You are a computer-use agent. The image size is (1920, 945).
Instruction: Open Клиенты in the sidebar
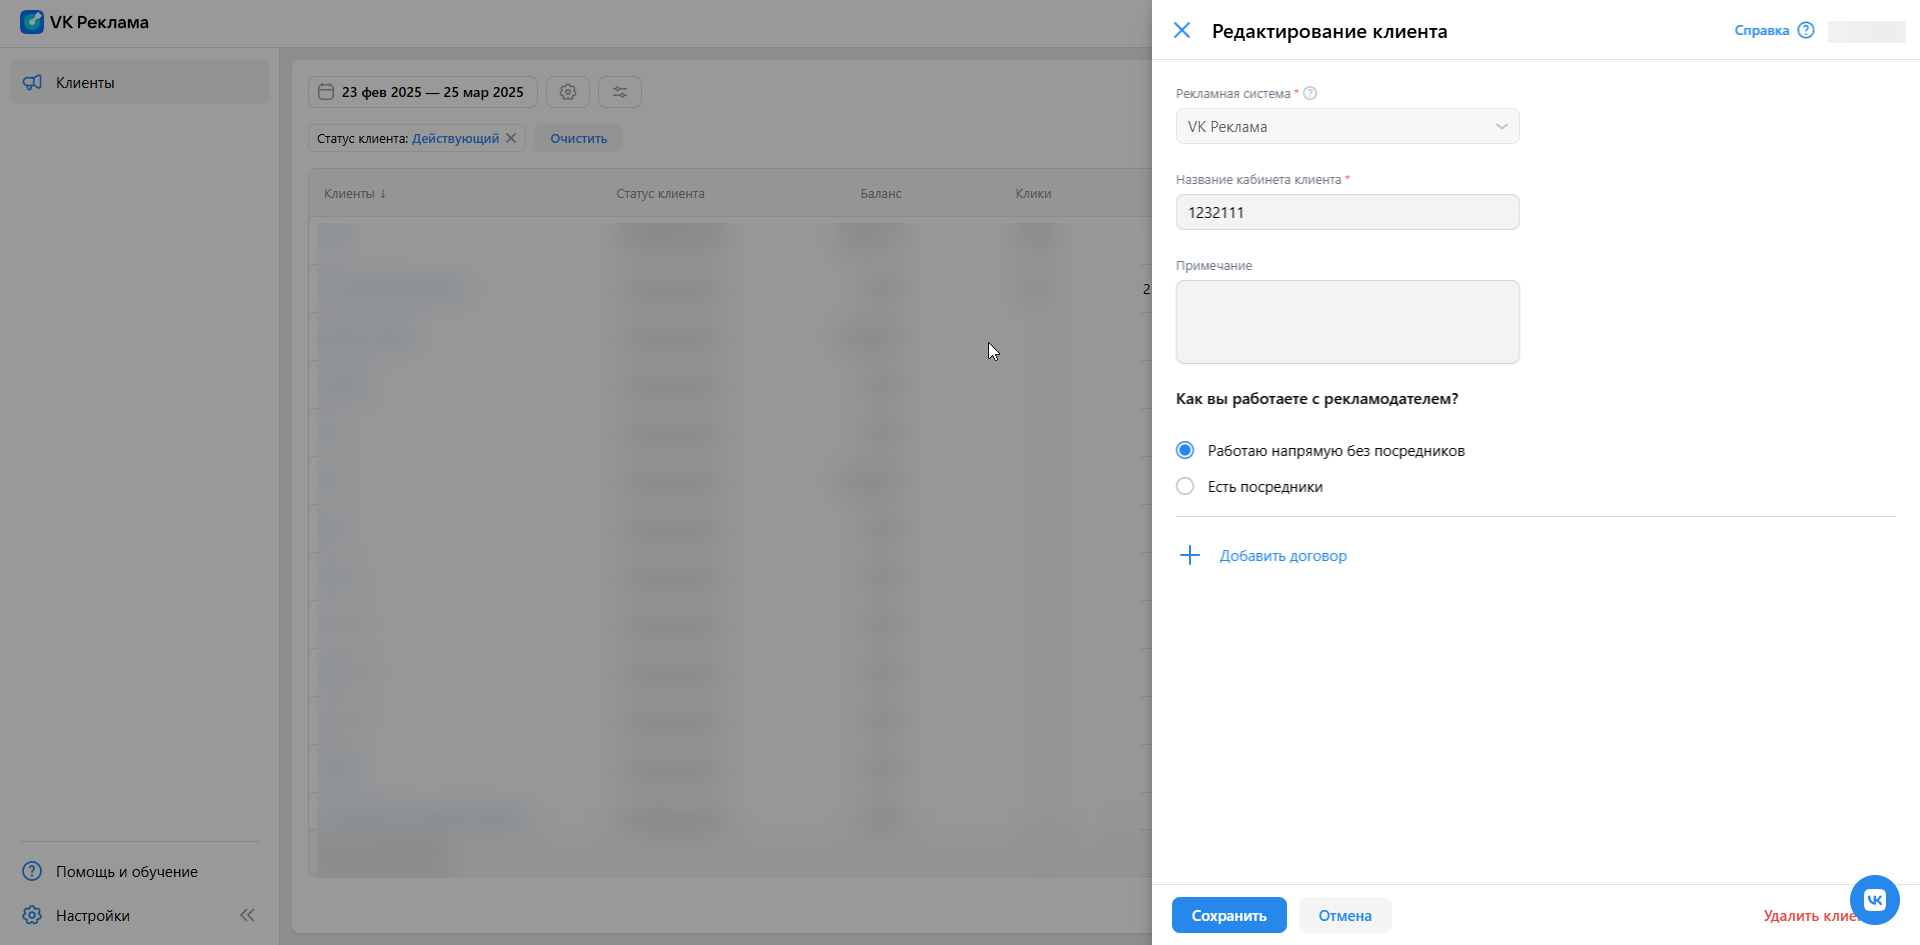[x=139, y=82]
